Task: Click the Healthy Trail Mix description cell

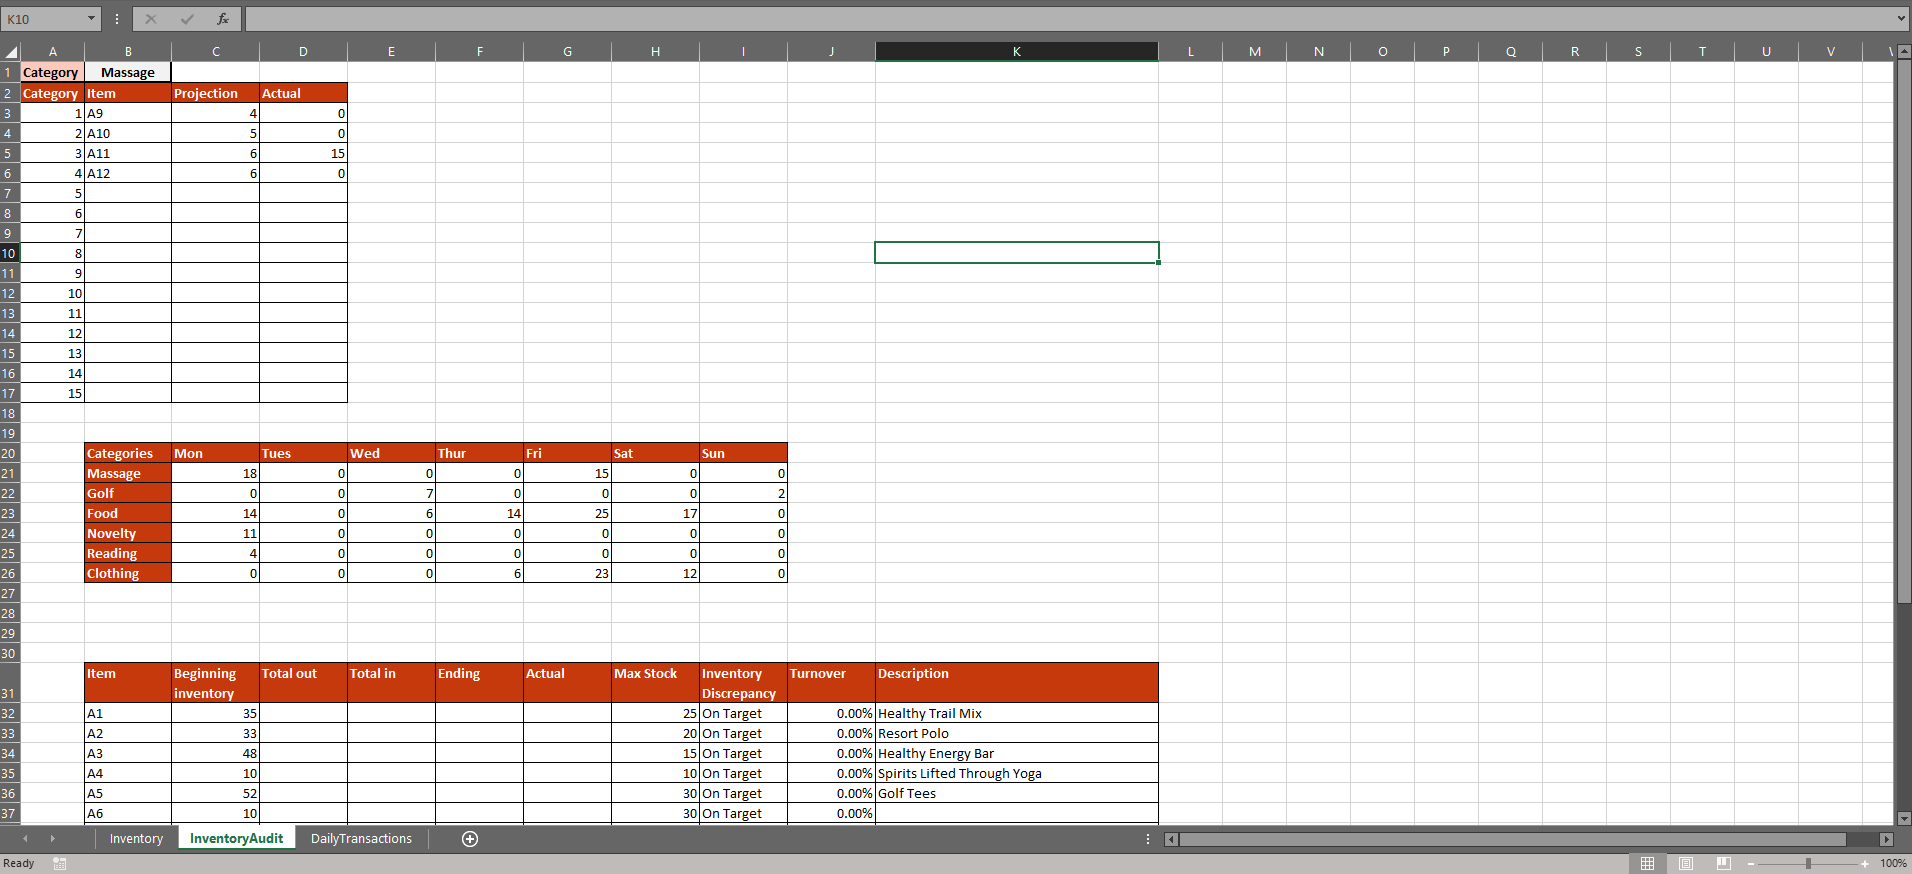Action: pyautogui.click(x=1017, y=713)
